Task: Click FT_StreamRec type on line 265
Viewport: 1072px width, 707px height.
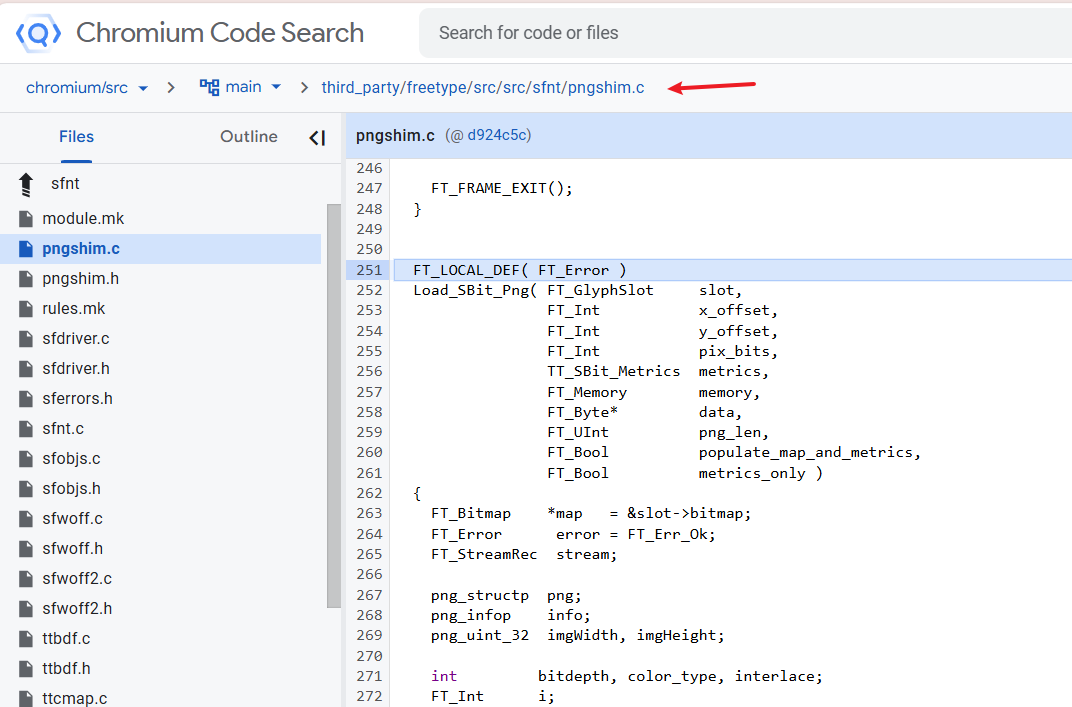Action: 484,555
